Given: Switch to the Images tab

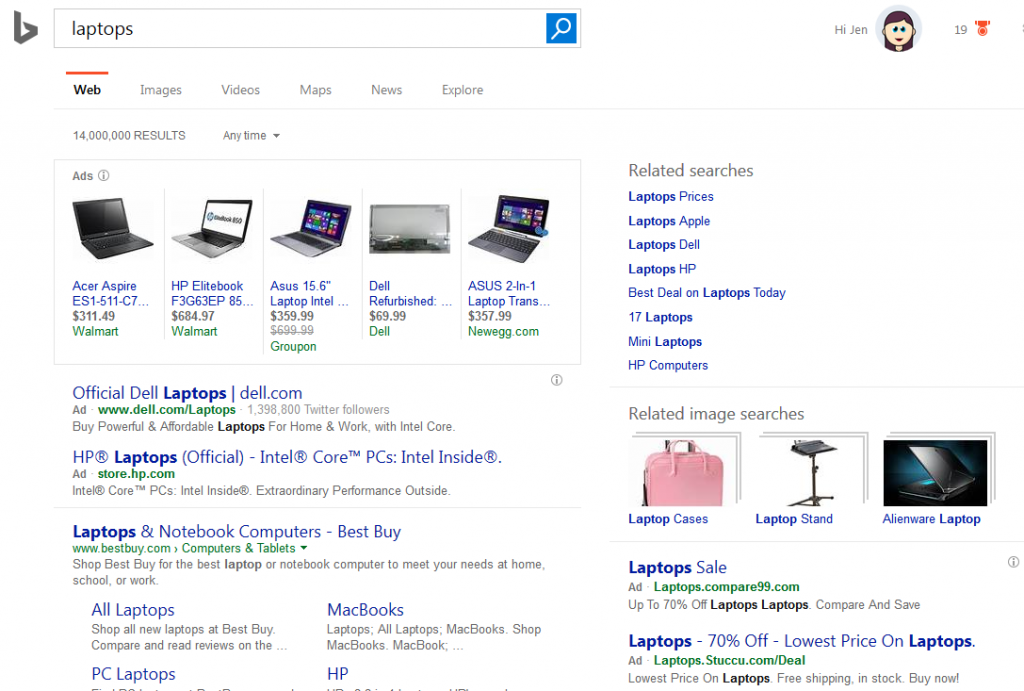Looking at the screenshot, I should [x=160, y=90].
